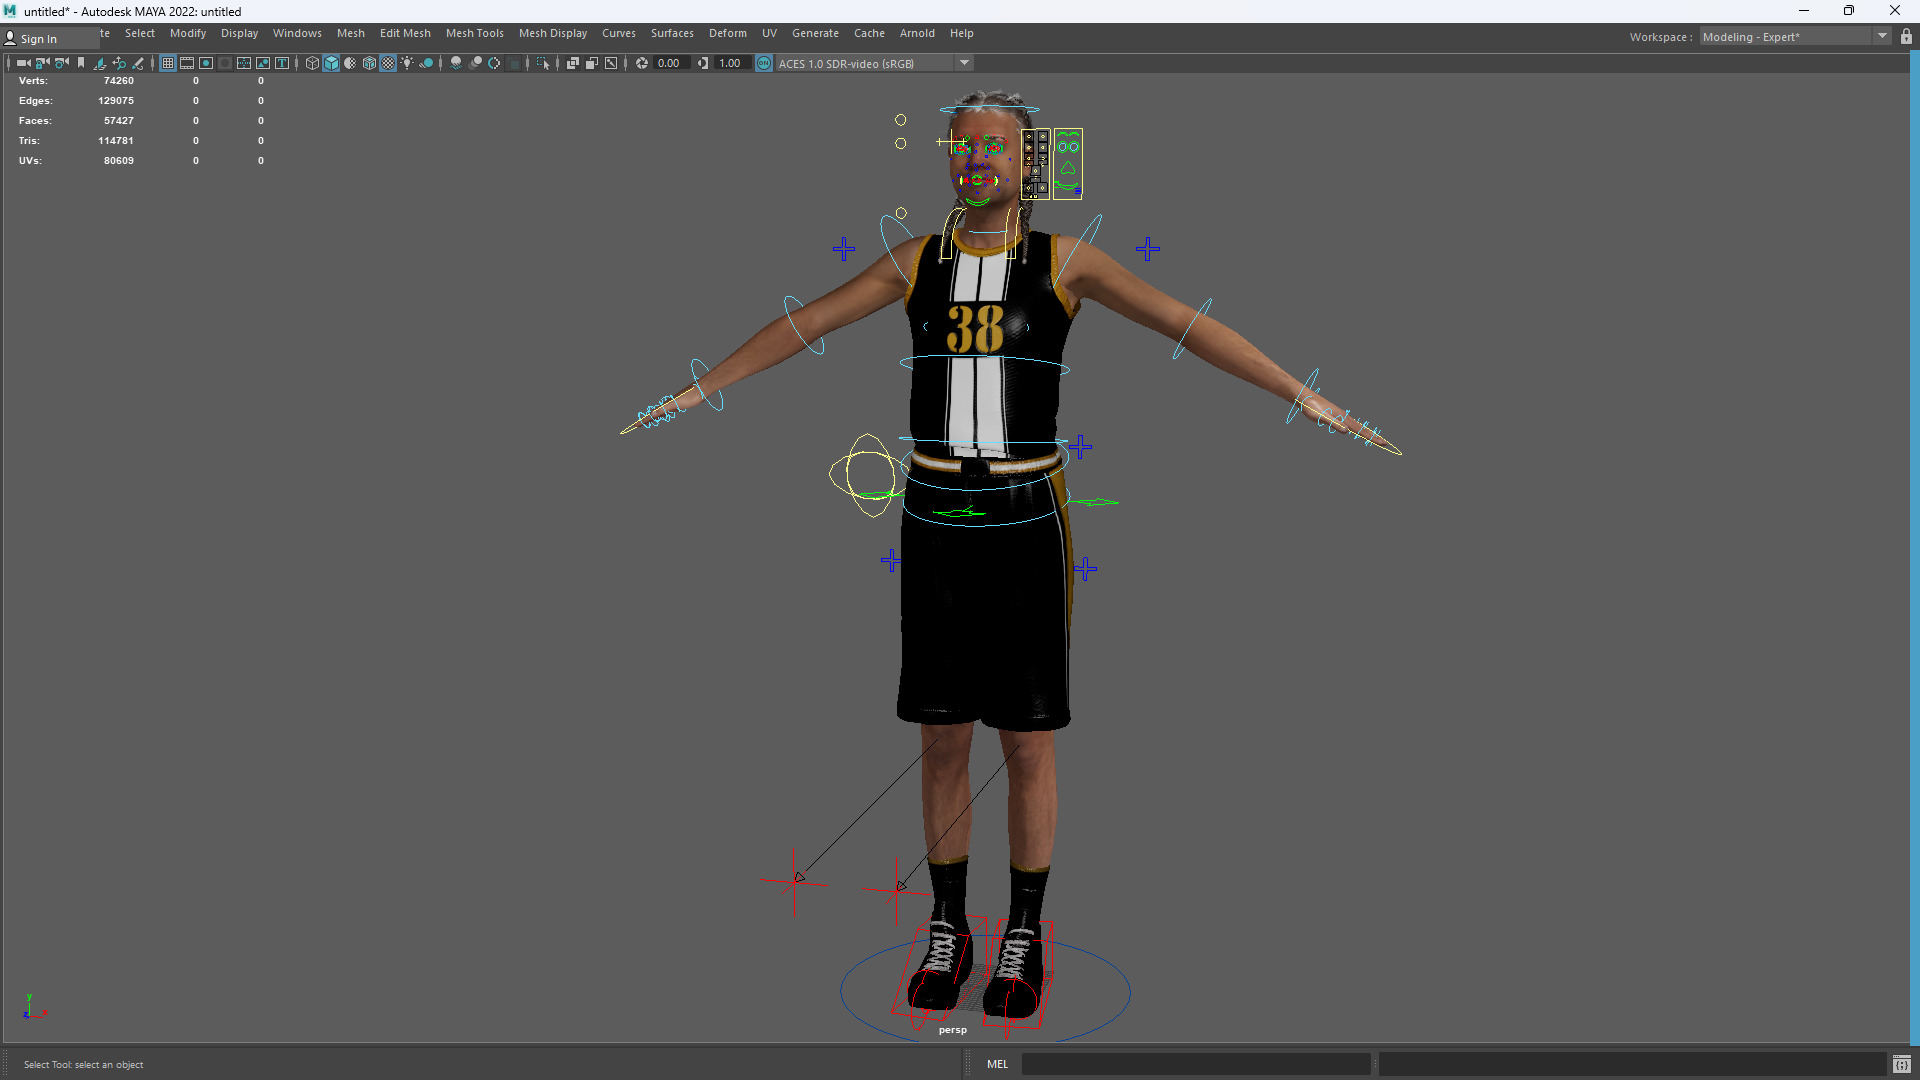This screenshot has height=1080, width=1920.
Task: Enable the Film Gate overlay icon
Action: click(x=187, y=63)
